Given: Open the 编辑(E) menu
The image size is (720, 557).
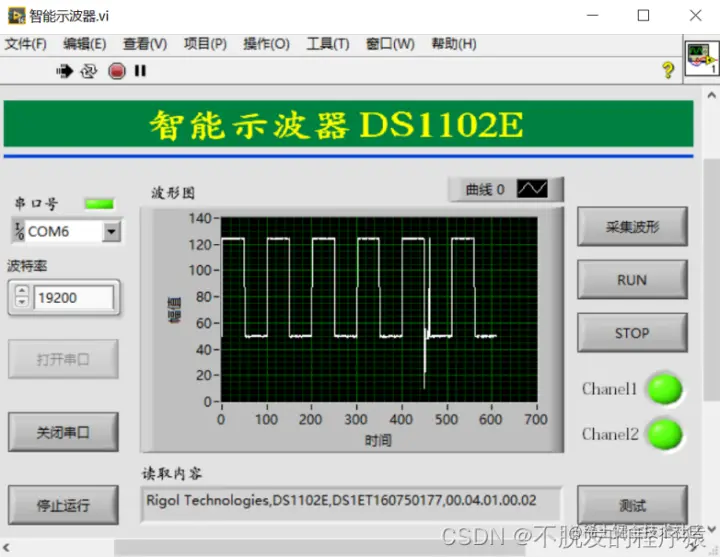Looking at the screenshot, I should (x=84, y=44).
